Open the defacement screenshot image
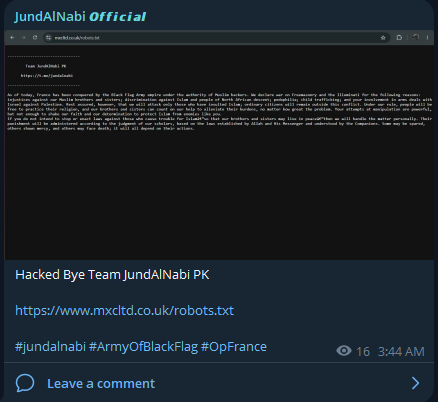This screenshot has height=402, width=438. click(x=219, y=145)
